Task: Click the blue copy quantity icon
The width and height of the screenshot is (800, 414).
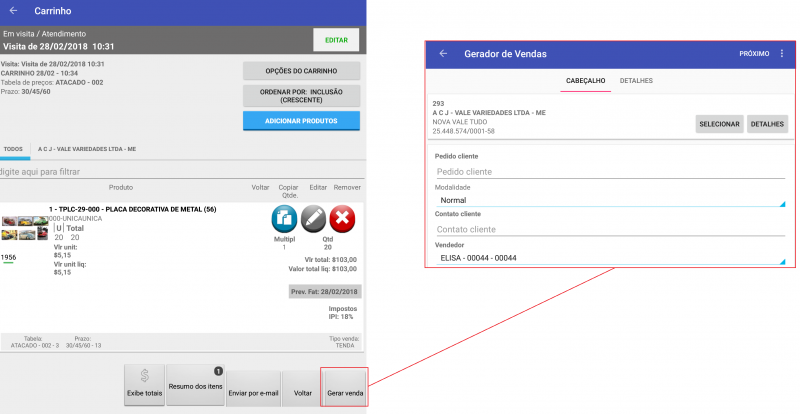Action: coord(286,219)
